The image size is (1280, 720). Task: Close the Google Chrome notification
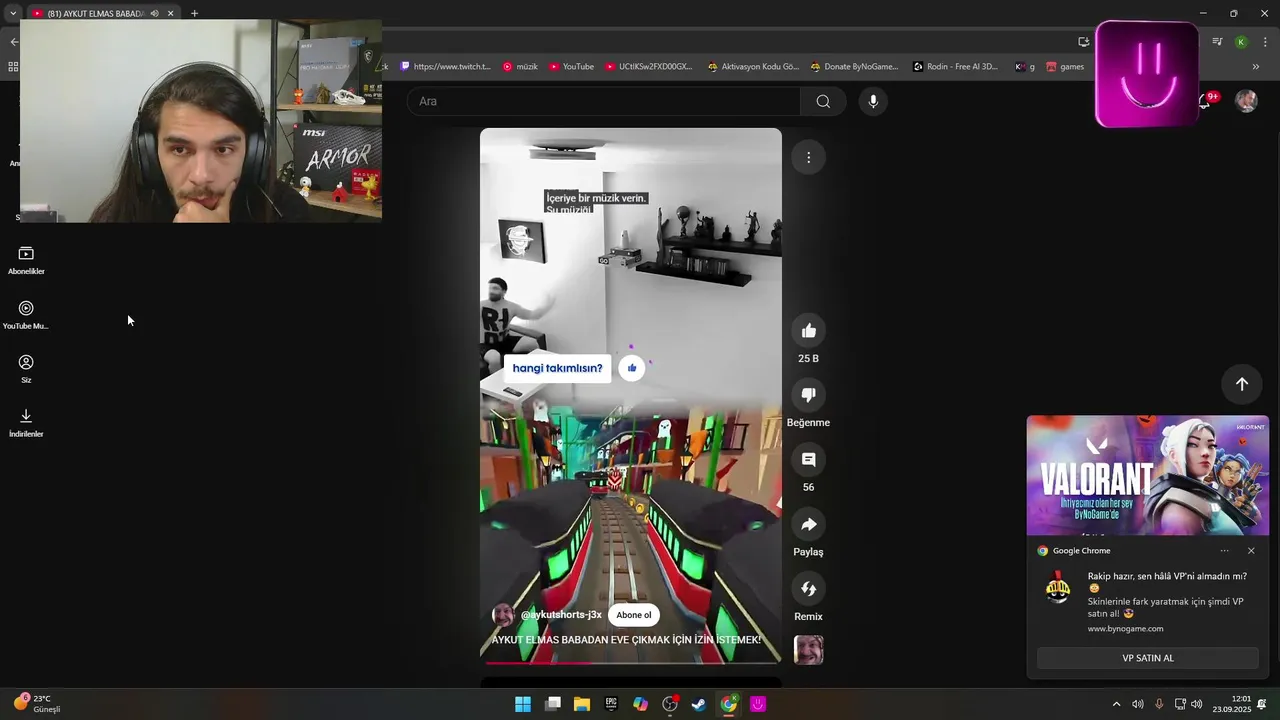pos(1251,550)
